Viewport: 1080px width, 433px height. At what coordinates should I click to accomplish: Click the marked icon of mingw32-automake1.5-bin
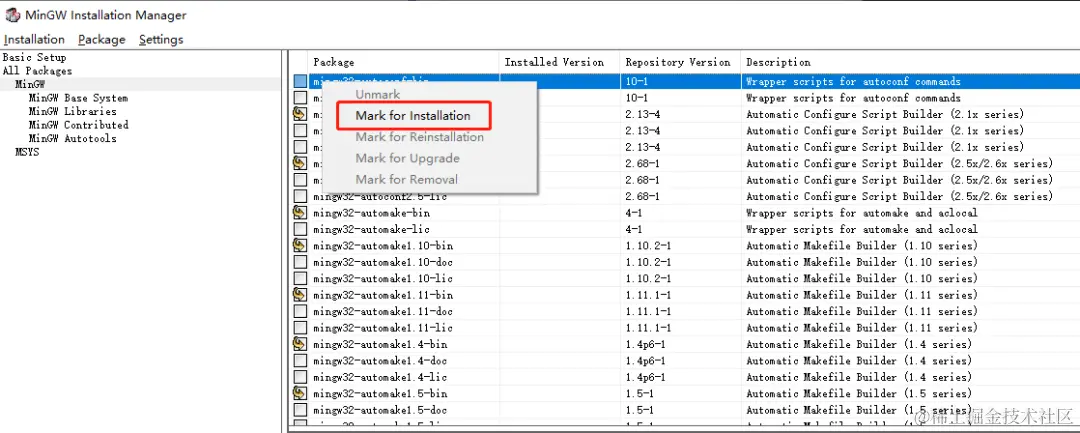click(300, 393)
